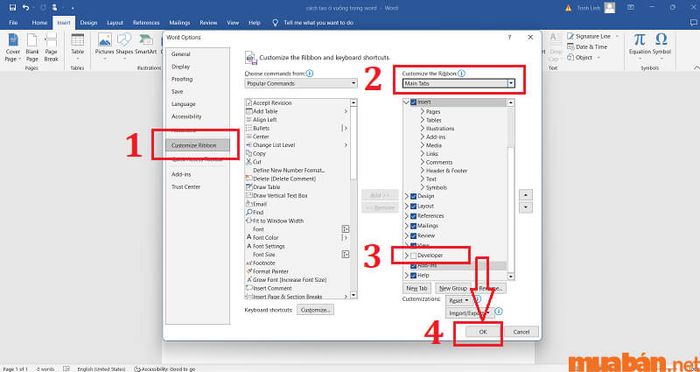Uncheck the Design tab checkbox
The height and width of the screenshot is (372, 700).
pyautogui.click(x=413, y=196)
